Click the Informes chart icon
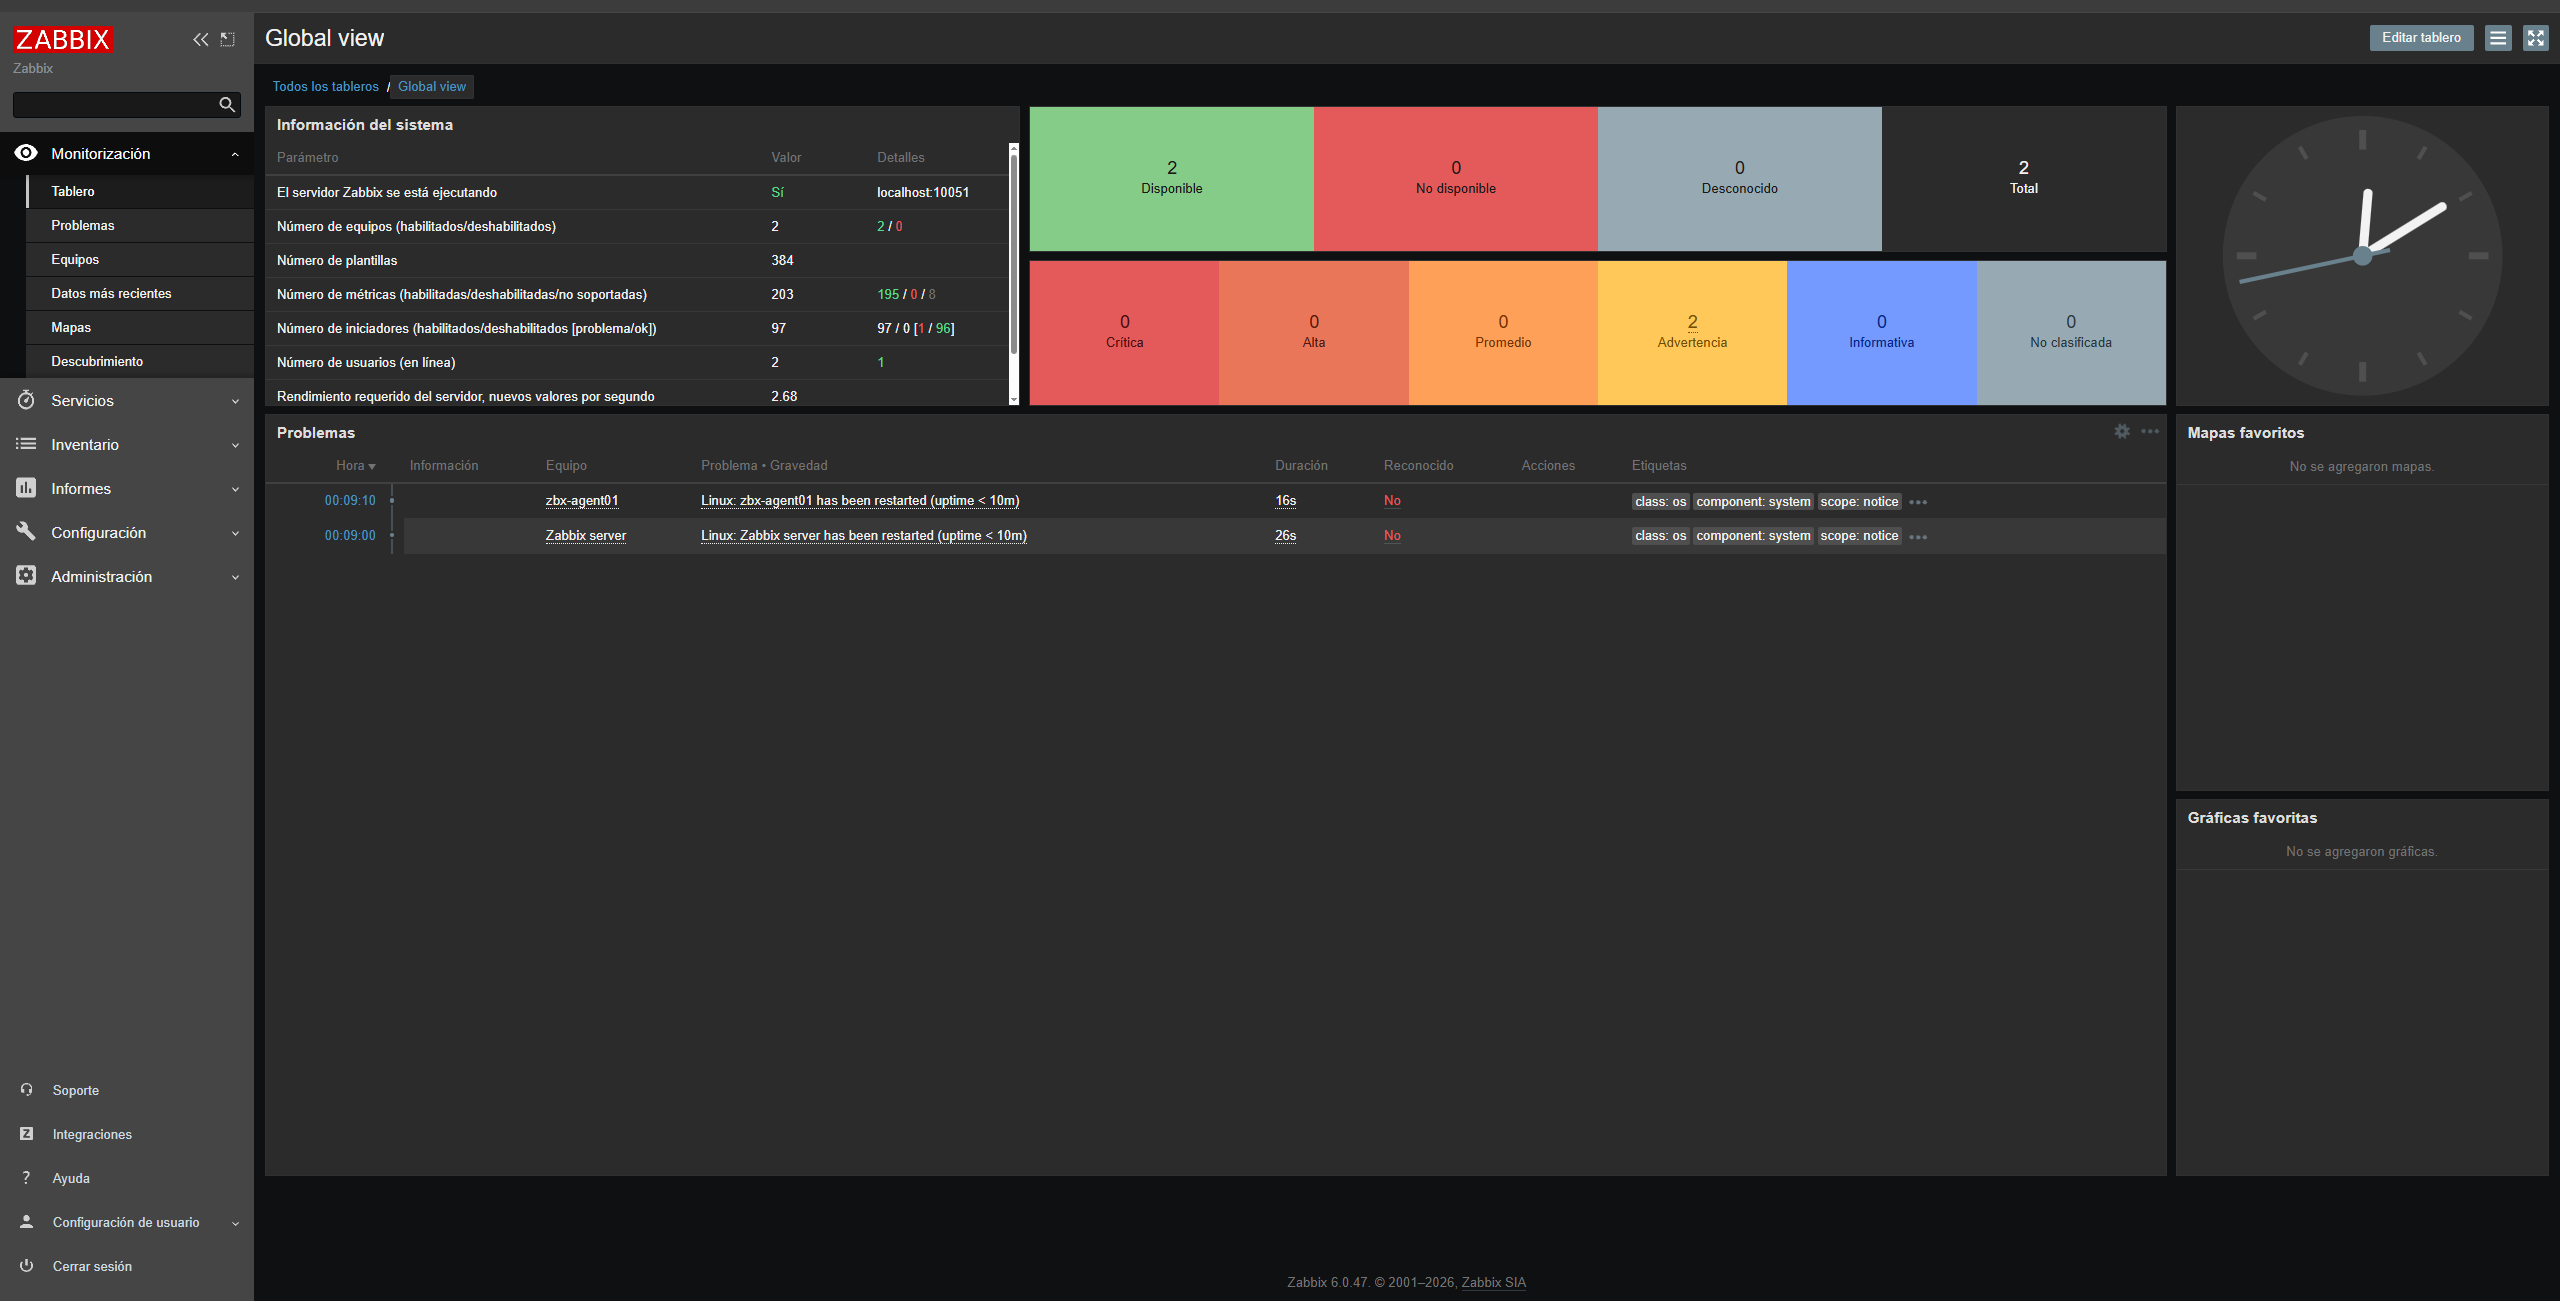2560x1301 pixels. pyautogui.click(x=26, y=488)
